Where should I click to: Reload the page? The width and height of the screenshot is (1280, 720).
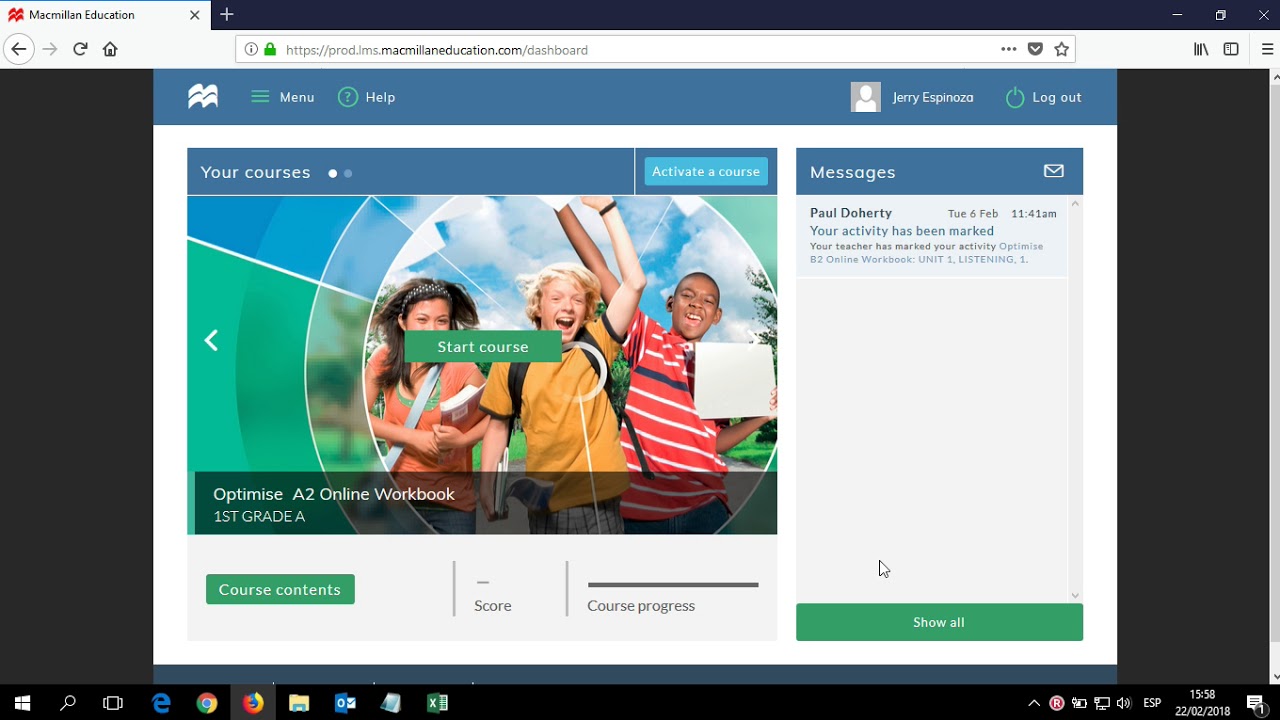(x=80, y=49)
